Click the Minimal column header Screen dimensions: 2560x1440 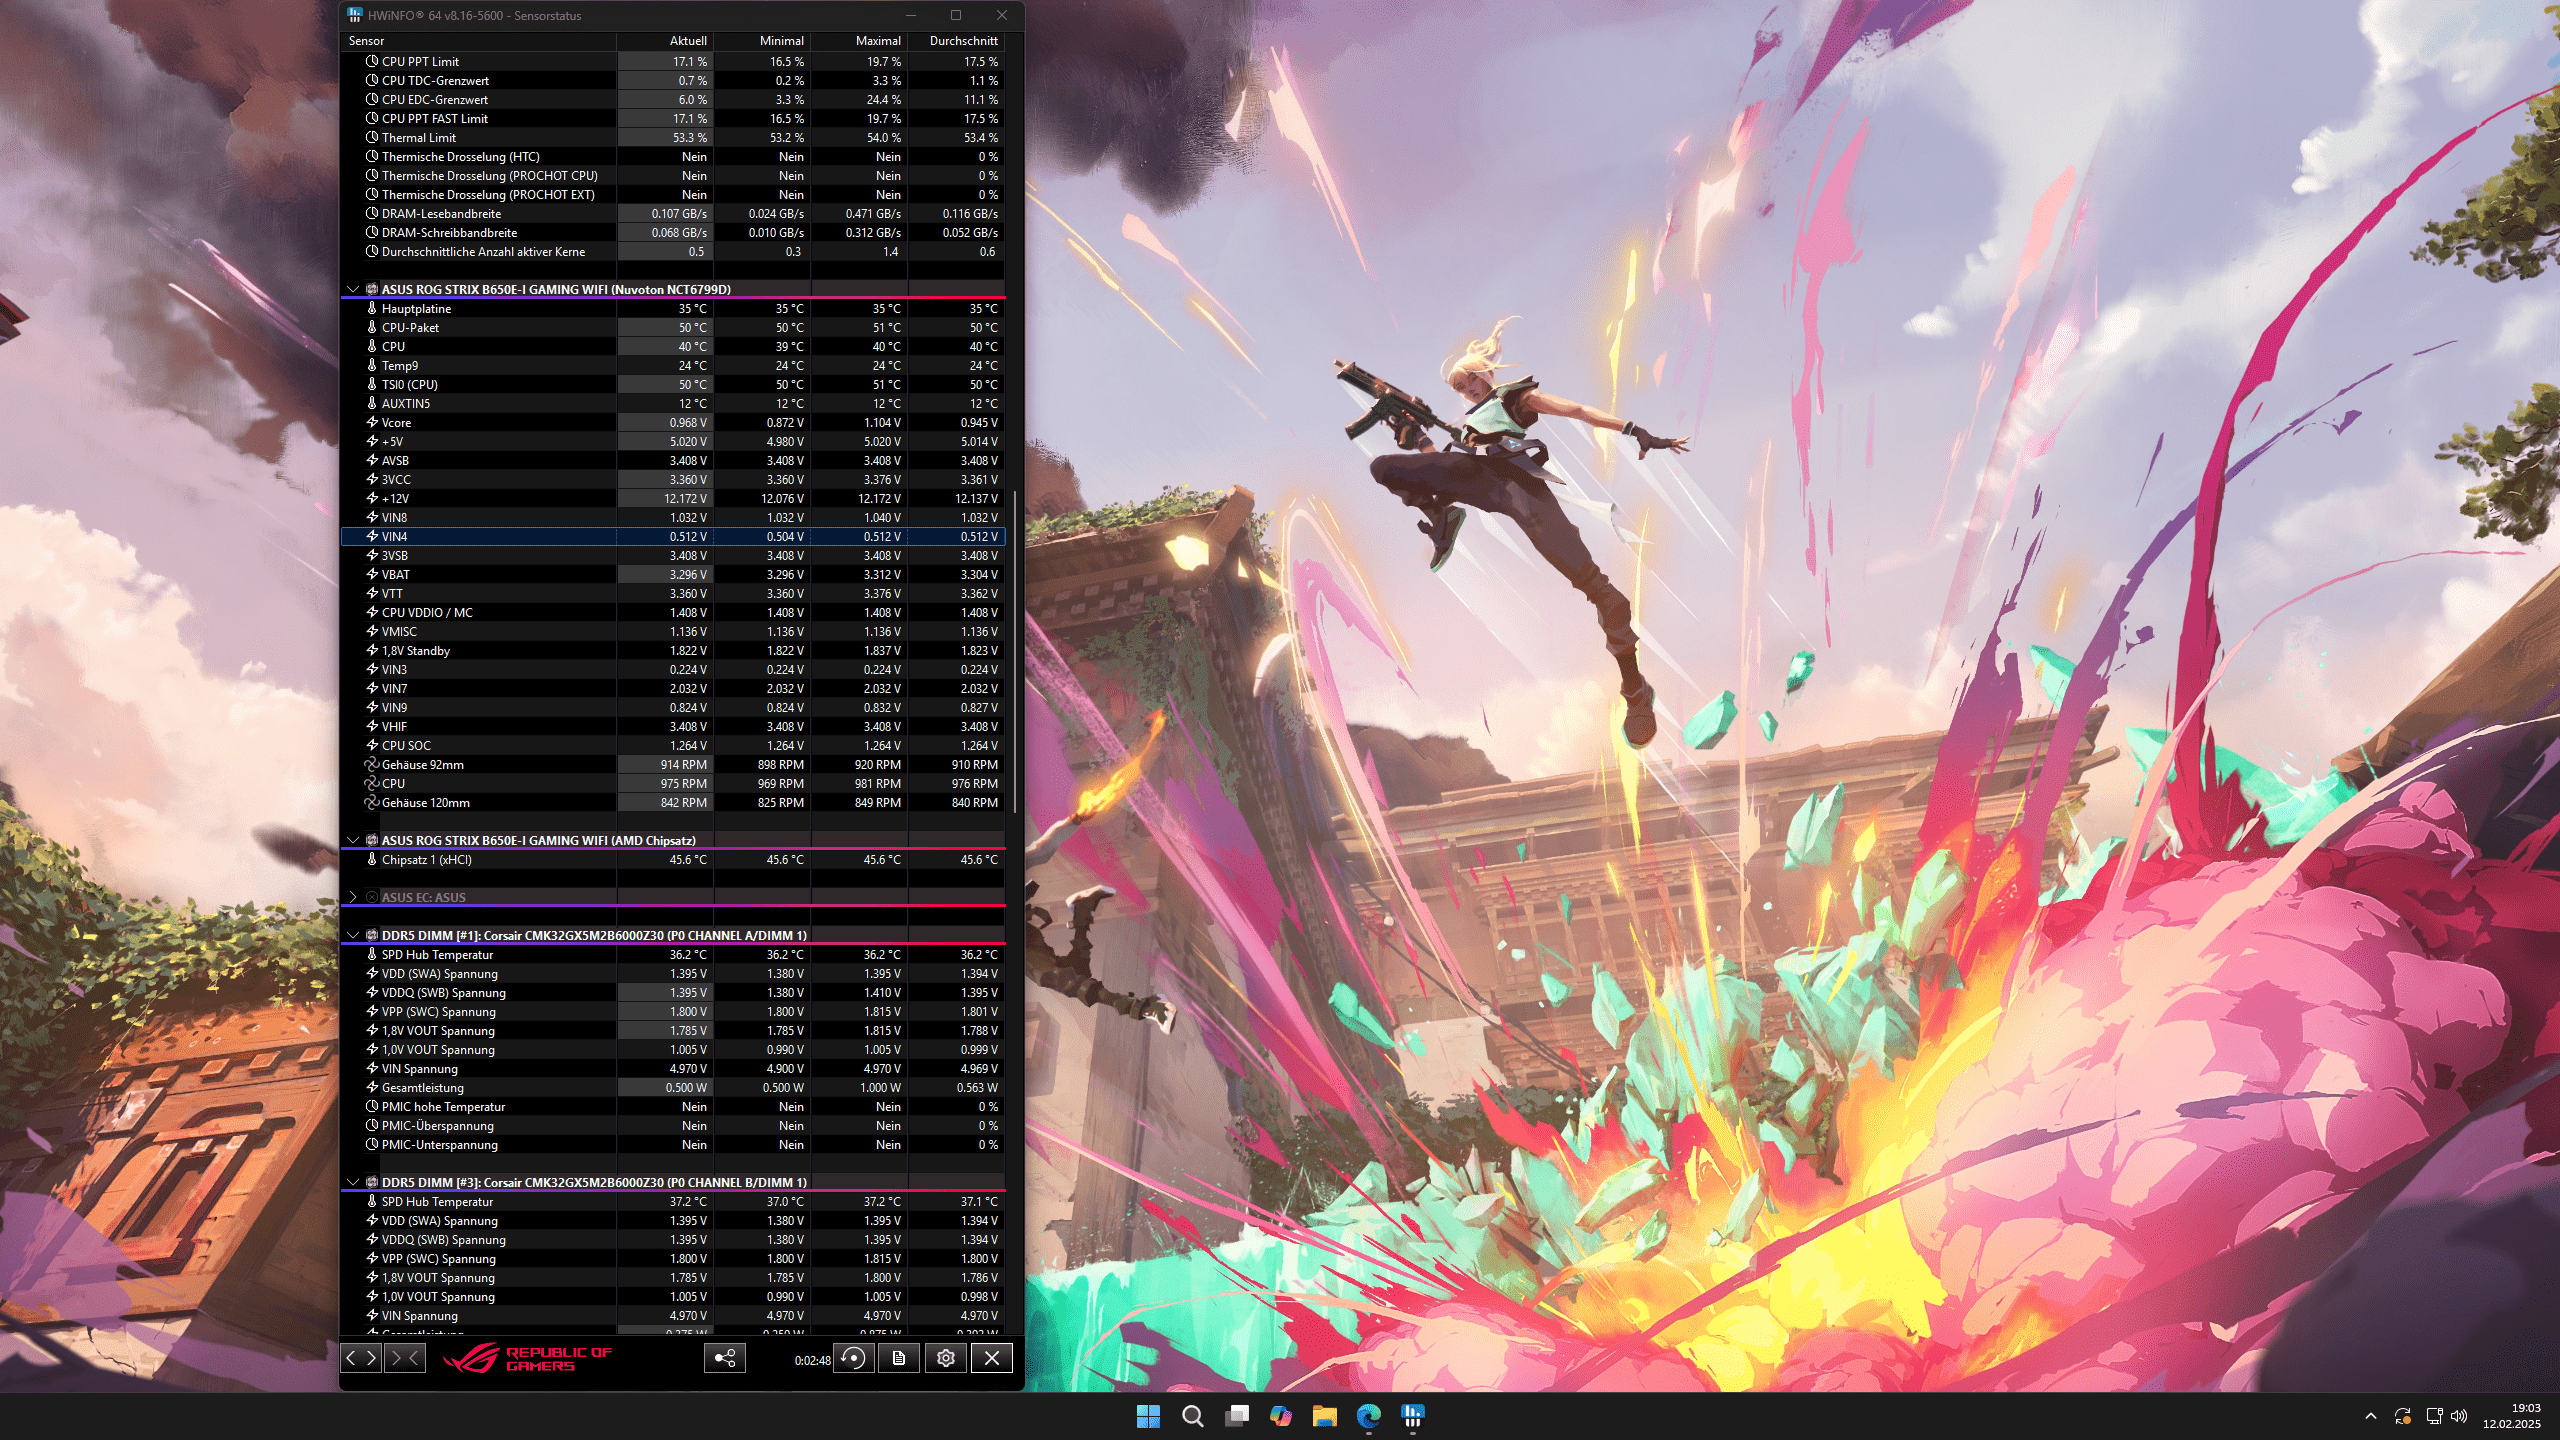762,41
